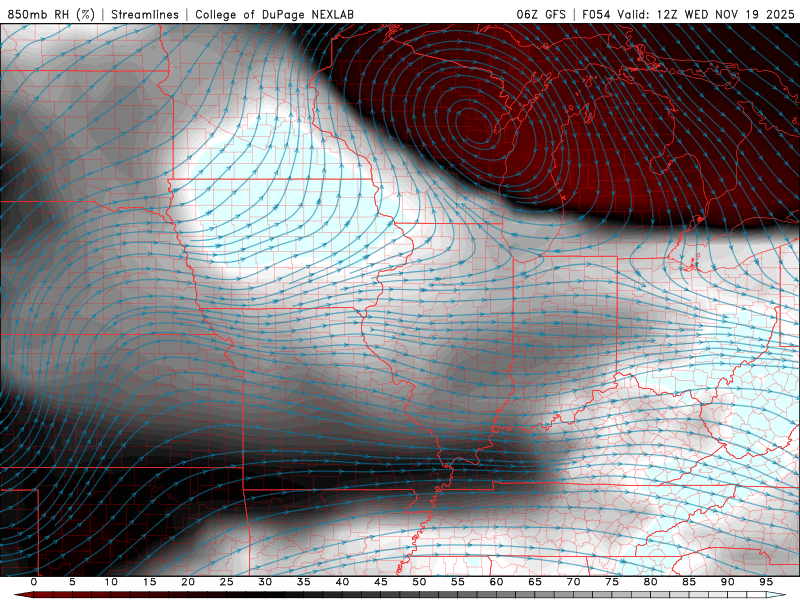The height and width of the screenshot is (600, 800).
Task: Click the colorbar label '80'
Action: coord(650,582)
